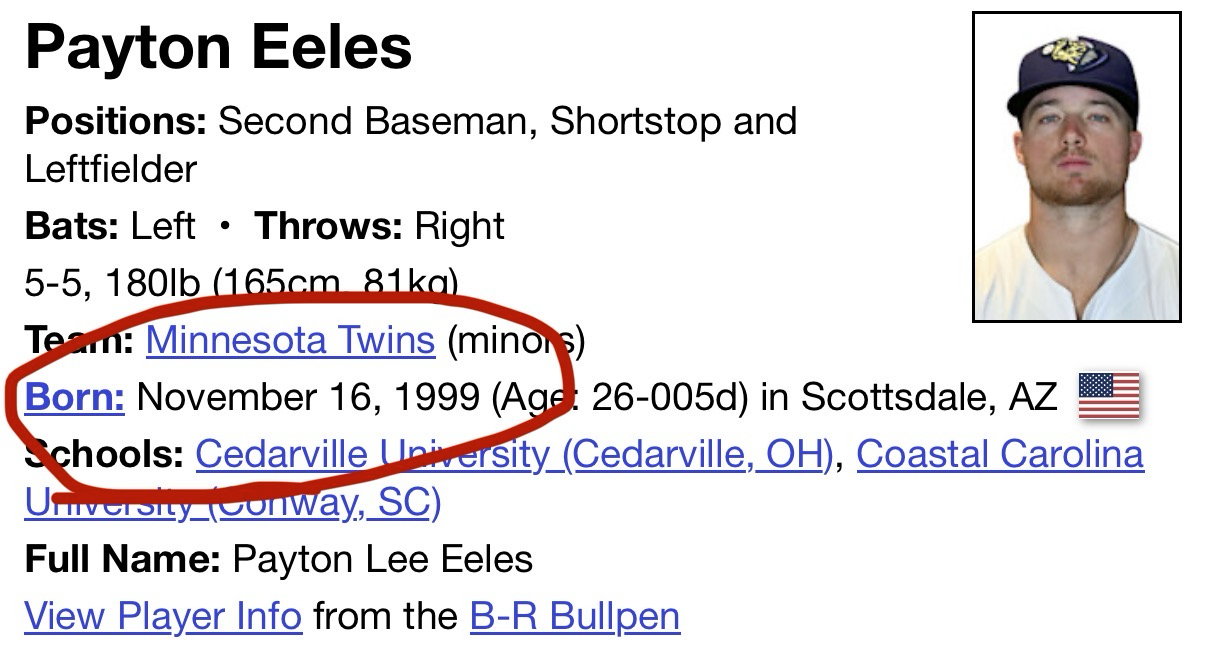Visit the B-R Bullpen link
Image resolution: width=1206 pixels, height=668 pixels.
[x=574, y=615]
